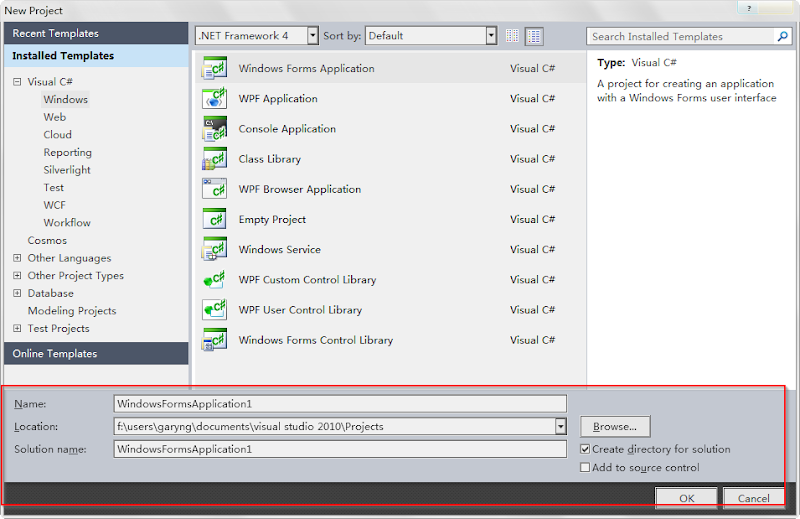This screenshot has height=519, width=800.
Task: Select the Windows Service template name
Action: coord(280,250)
